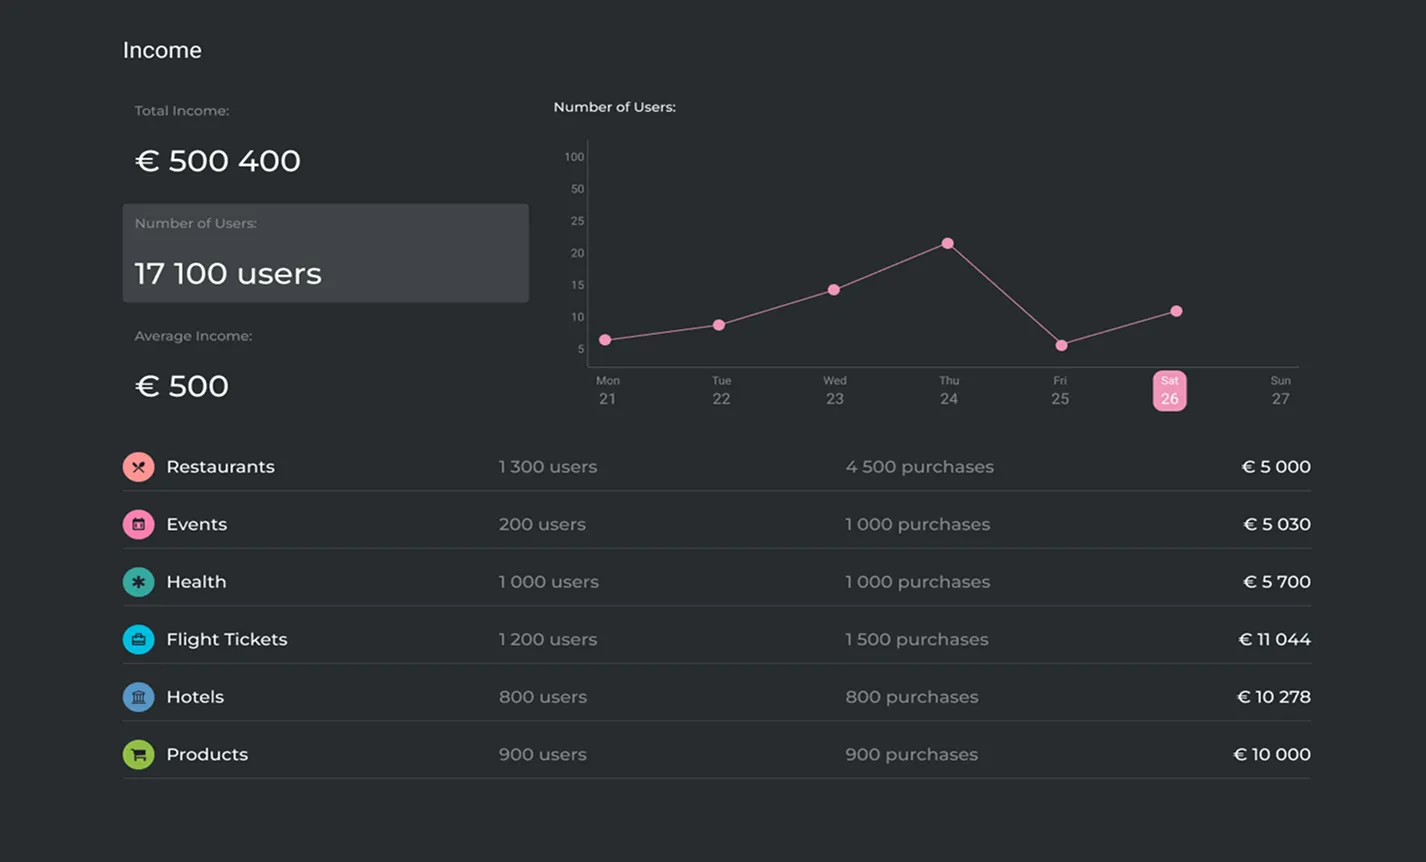
Task: Select the Number of Users card
Action: [325, 253]
